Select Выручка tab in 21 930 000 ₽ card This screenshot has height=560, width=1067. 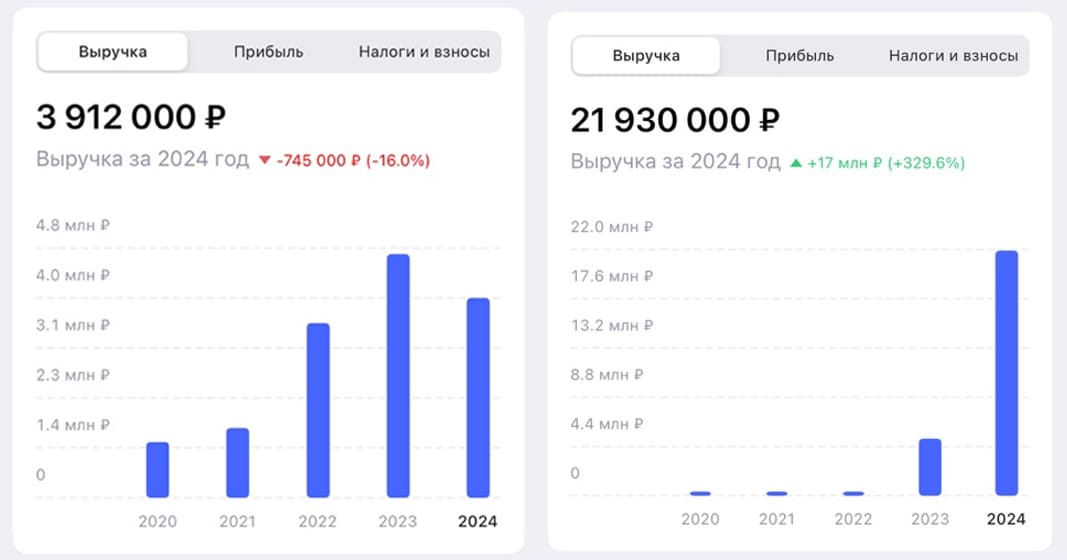pos(646,56)
